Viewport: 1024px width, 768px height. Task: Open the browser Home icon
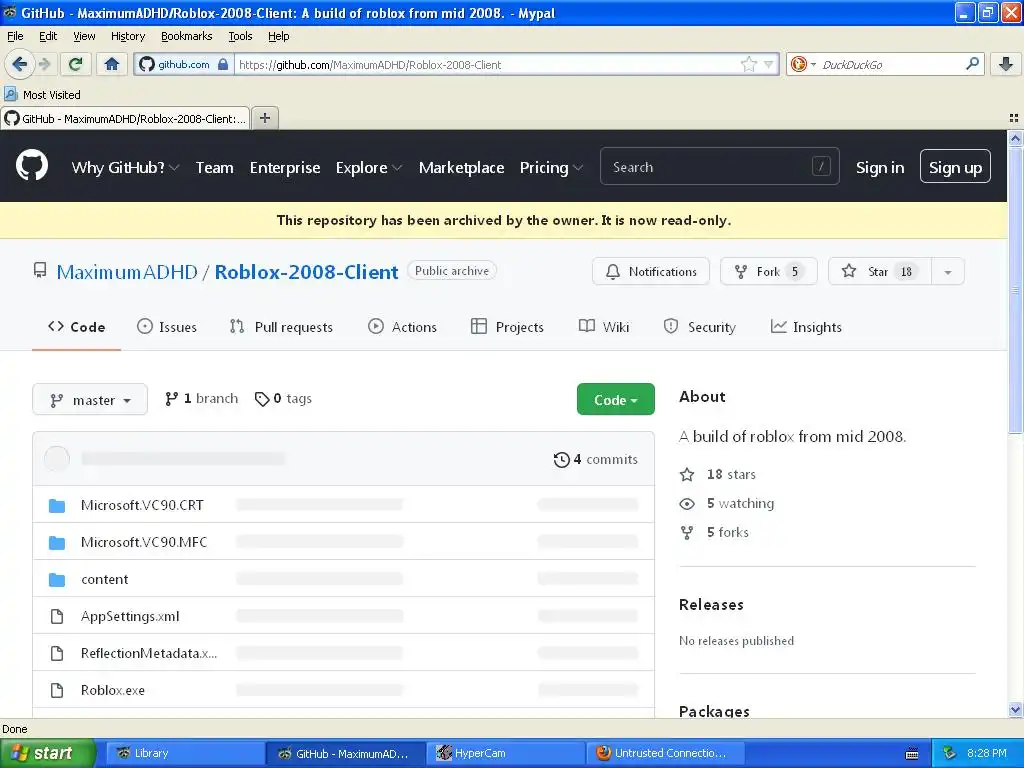tap(112, 64)
